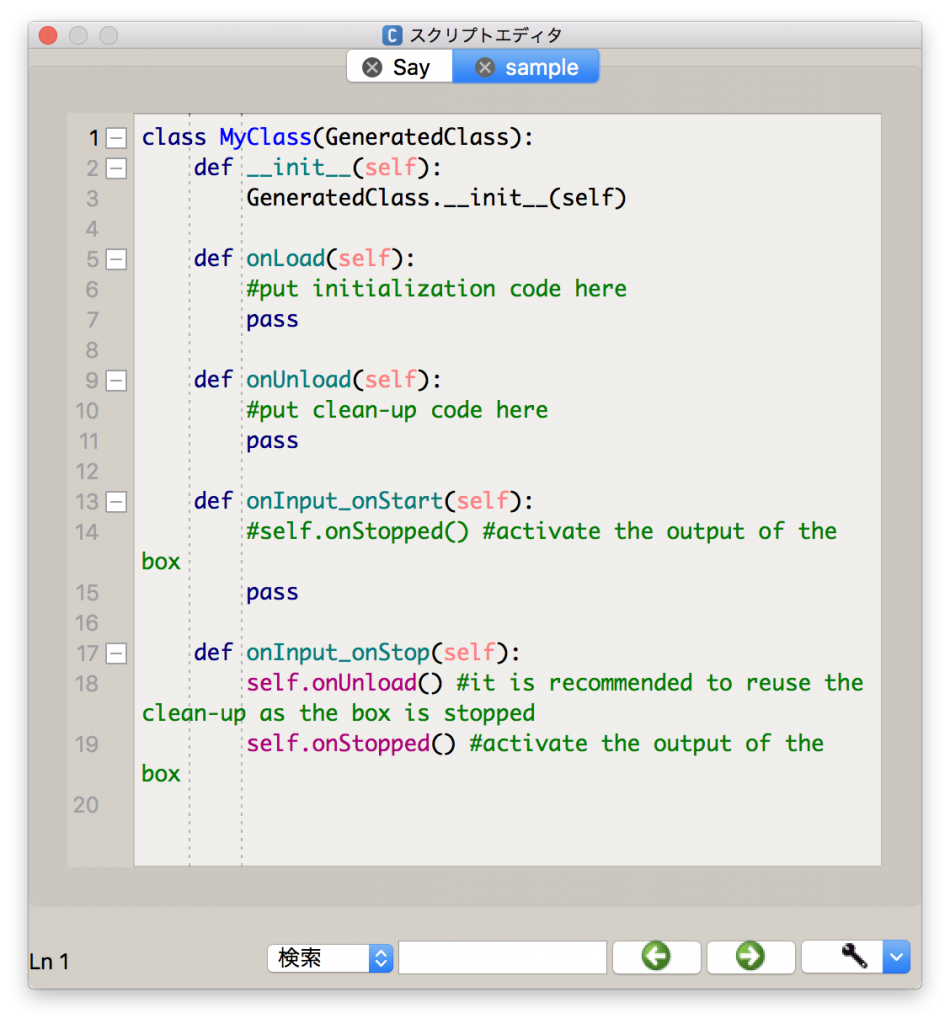This screenshot has width=950, height=1024.
Task: Close the sample tab with its X icon
Action: pyautogui.click(x=485, y=67)
